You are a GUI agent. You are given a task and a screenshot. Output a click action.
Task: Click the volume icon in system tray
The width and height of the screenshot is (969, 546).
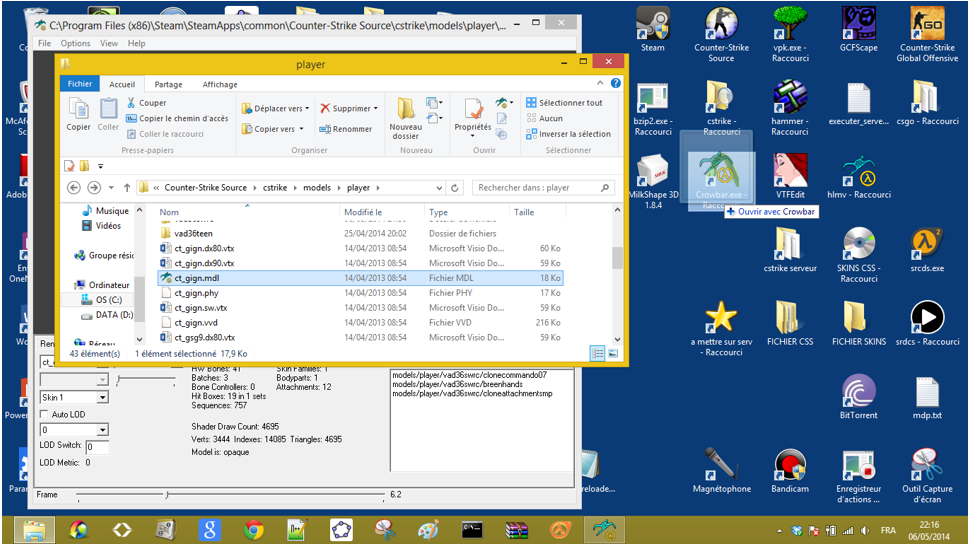(x=864, y=531)
